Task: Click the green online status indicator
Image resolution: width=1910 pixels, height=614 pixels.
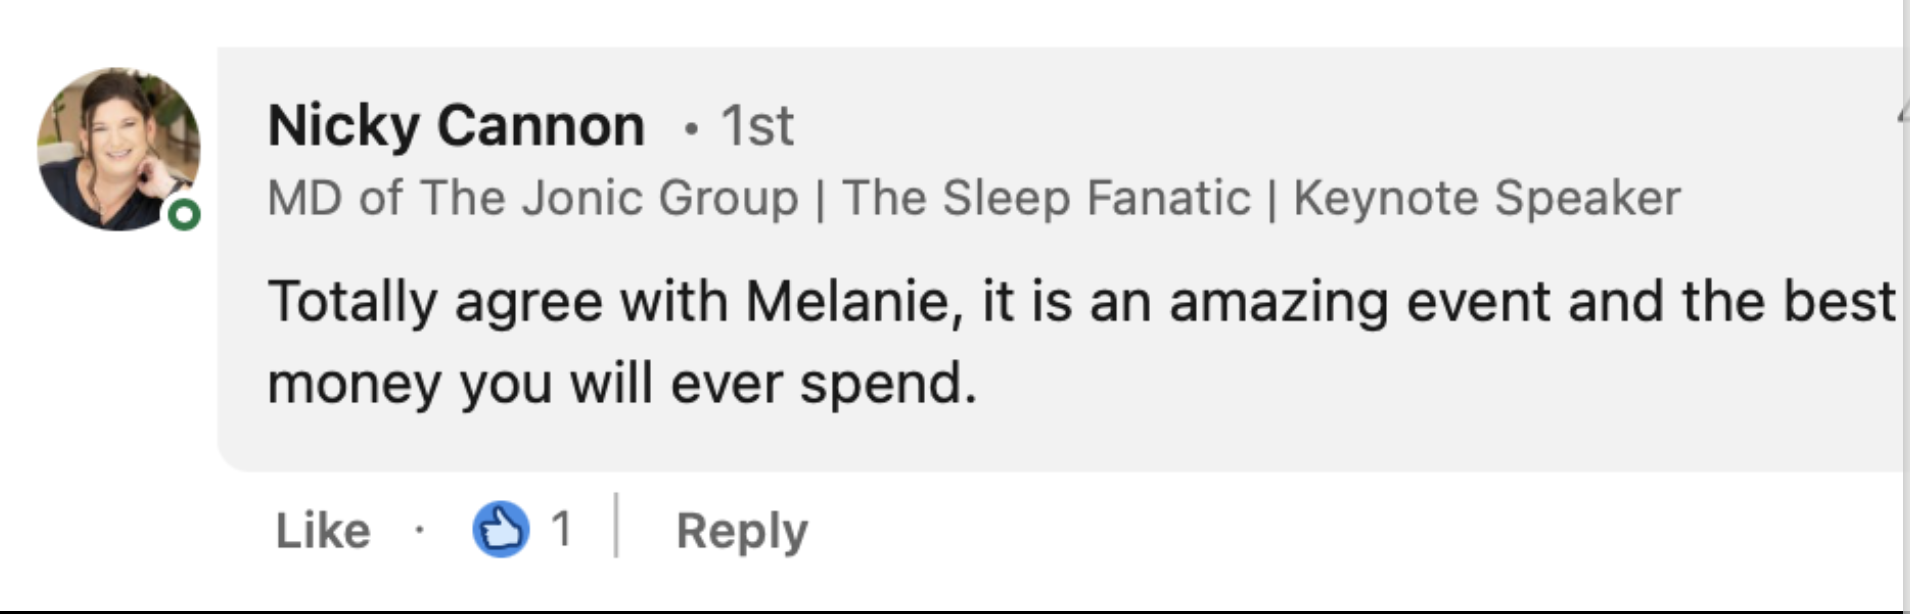Action: click(184, 214)
